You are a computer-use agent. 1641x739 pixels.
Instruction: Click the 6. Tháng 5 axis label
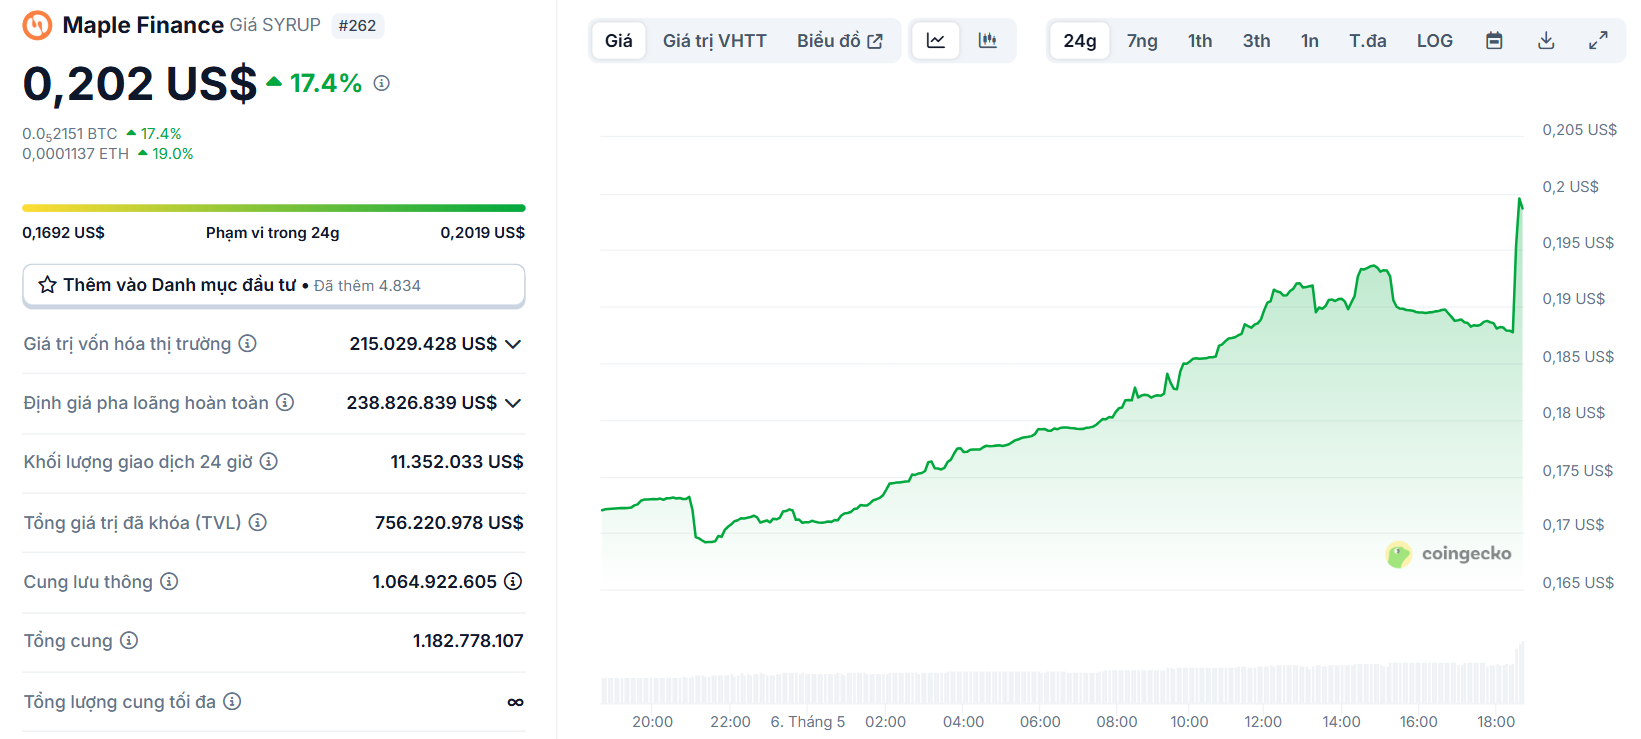[808, 722]
